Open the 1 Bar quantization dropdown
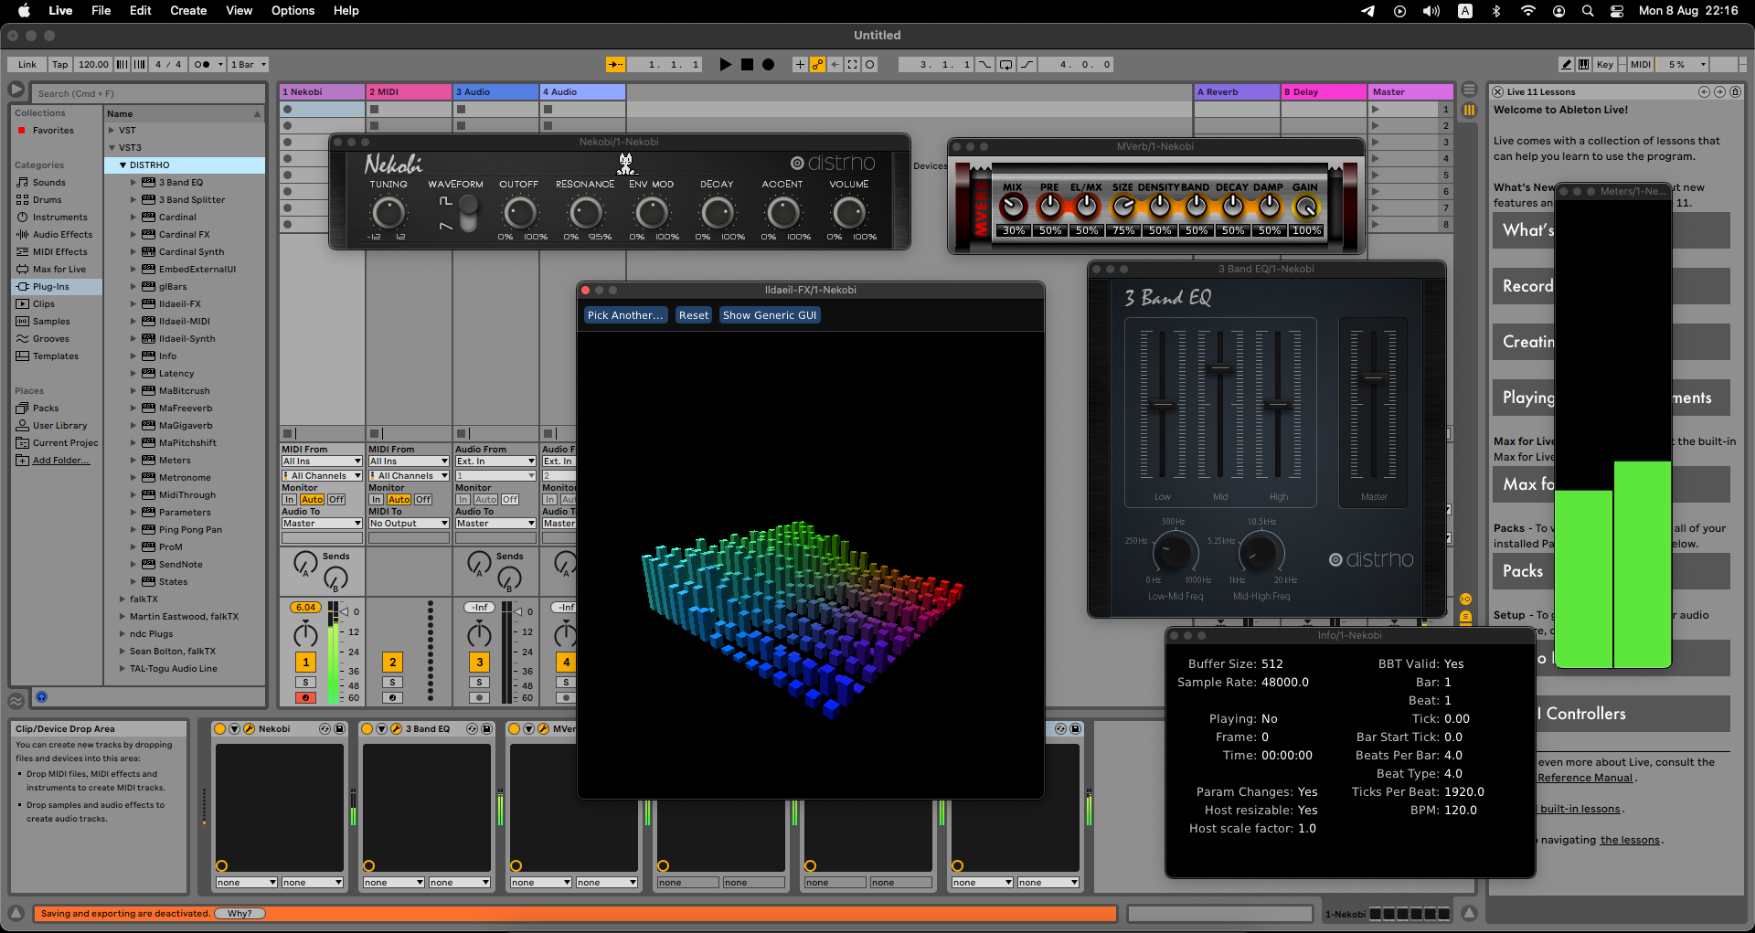Image resolution: width=1755 pixels, height=933 pixels. [x=250, y=64]
